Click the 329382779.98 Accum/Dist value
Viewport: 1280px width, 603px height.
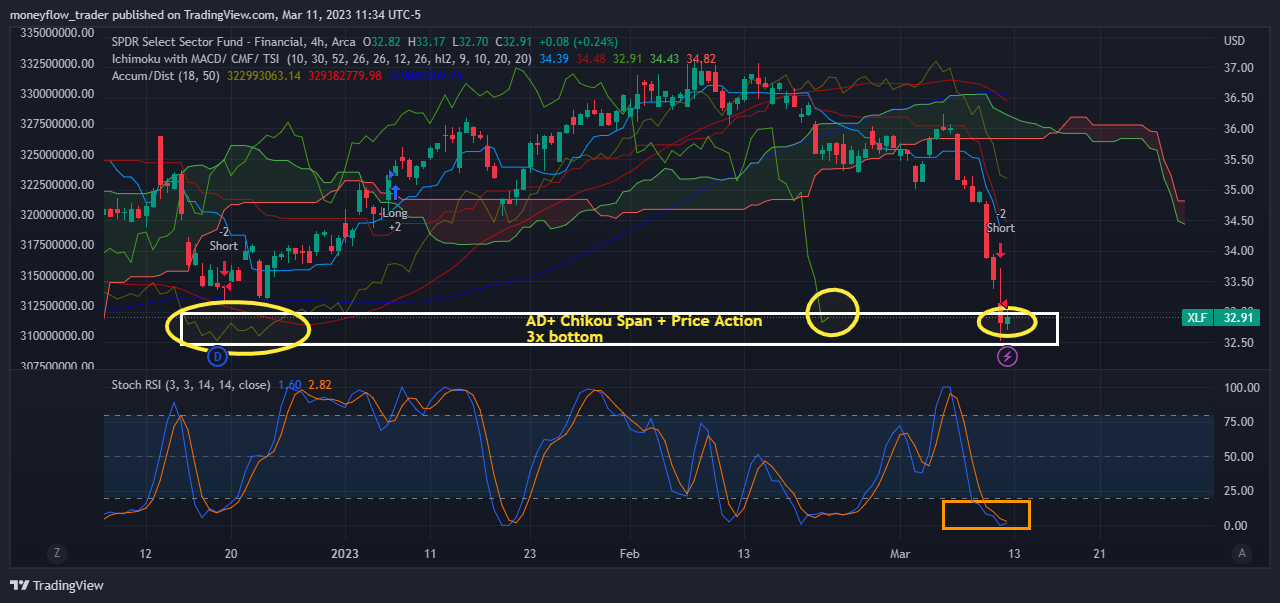click(345, 75)
